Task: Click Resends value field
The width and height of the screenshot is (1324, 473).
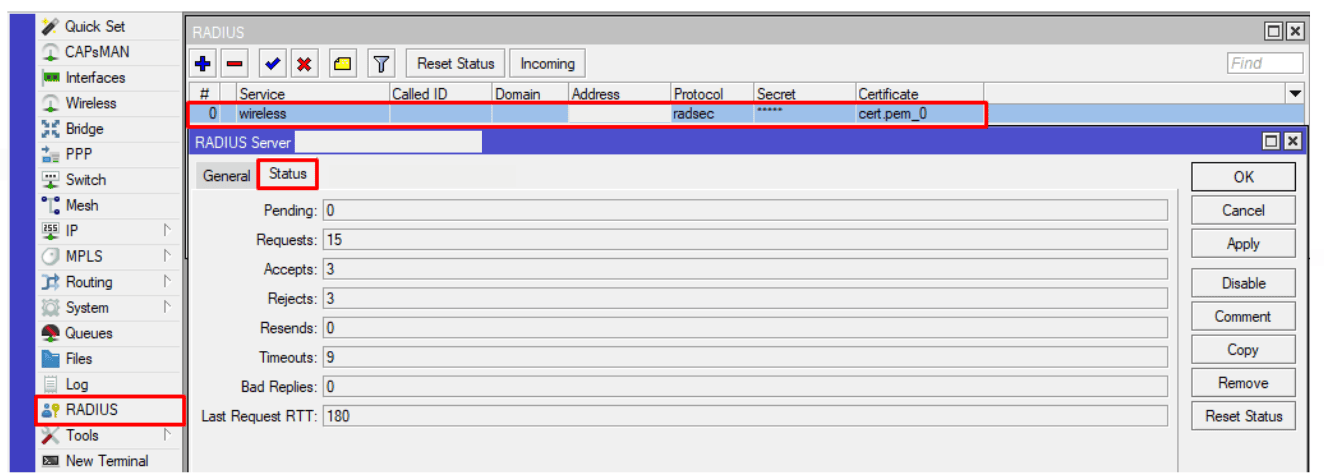Action: pyautogui.click(x=745, y=328)
